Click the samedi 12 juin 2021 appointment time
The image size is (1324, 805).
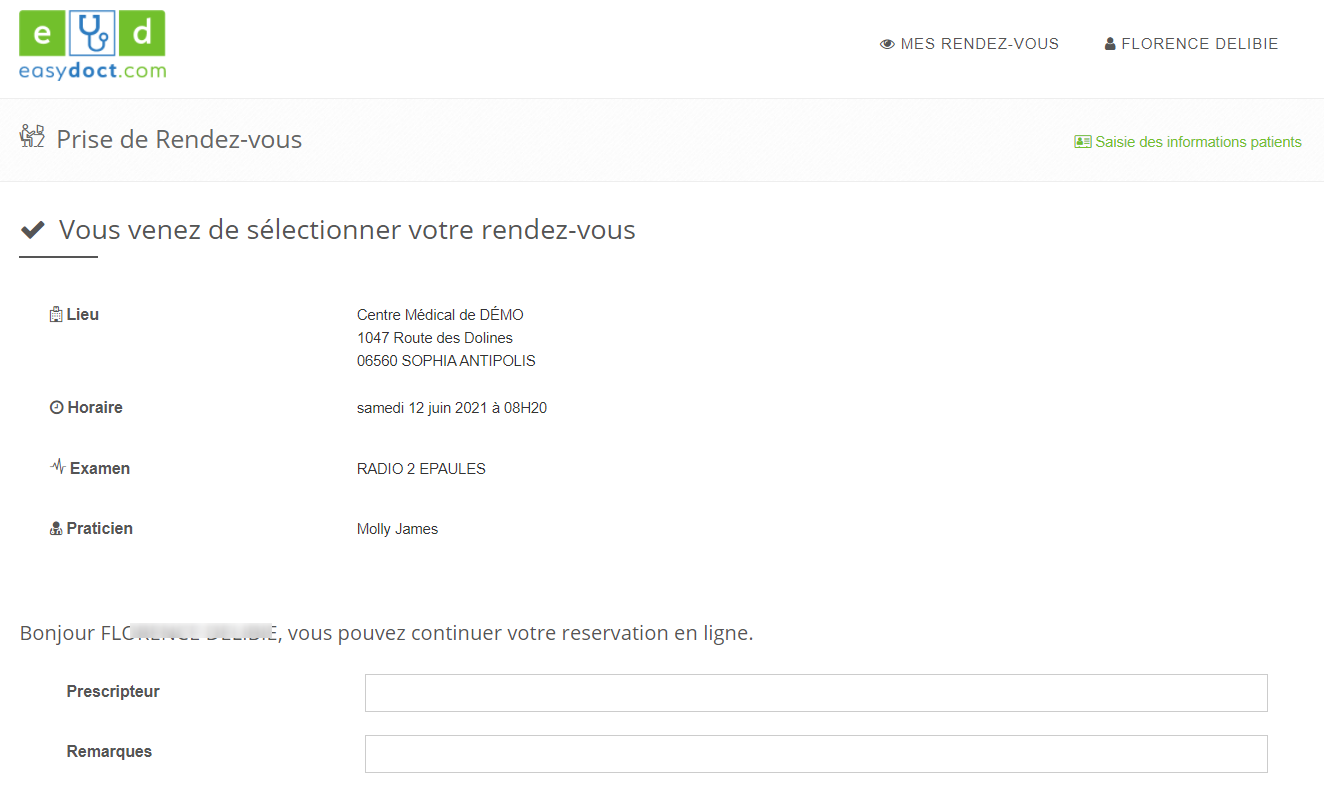pos(452,408)
